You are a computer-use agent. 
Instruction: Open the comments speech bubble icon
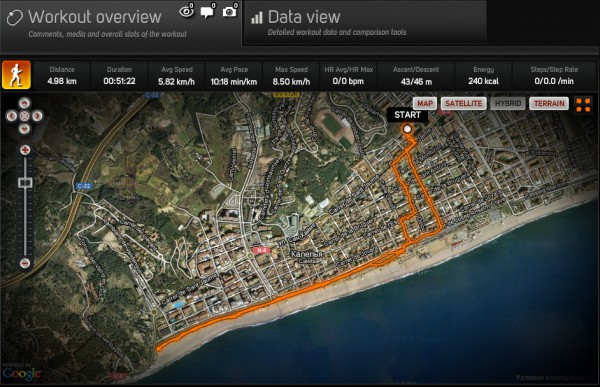208,11
